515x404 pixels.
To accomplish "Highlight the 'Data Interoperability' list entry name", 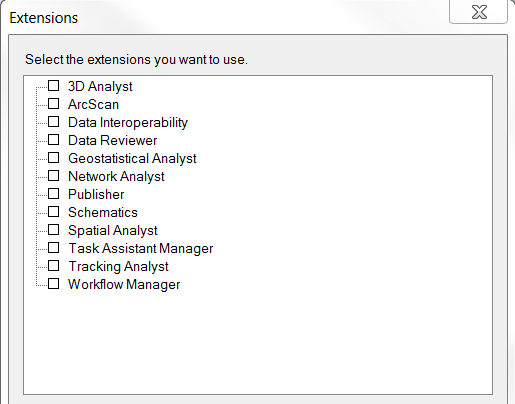I will point(128,123).
